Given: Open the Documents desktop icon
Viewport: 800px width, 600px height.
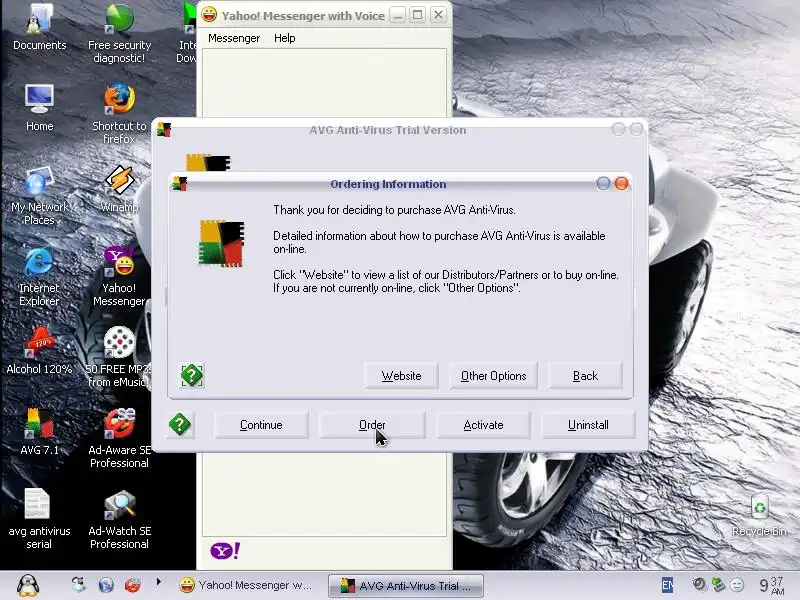Looking at the screenshot, I should [39, 26].
